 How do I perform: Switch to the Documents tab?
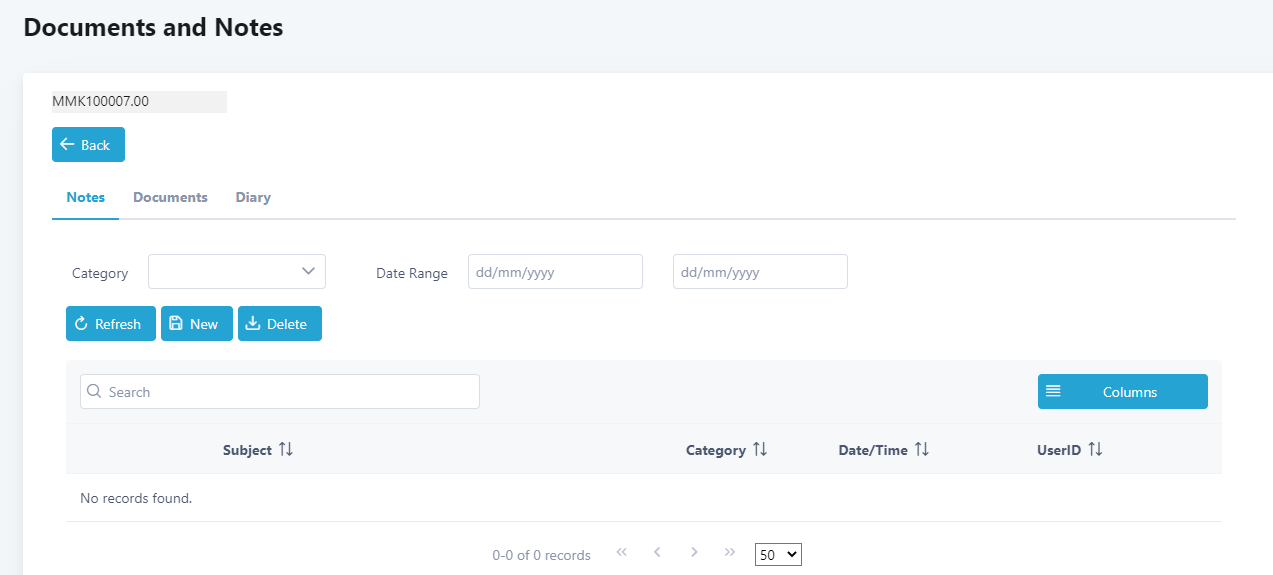tap(170, 198)
